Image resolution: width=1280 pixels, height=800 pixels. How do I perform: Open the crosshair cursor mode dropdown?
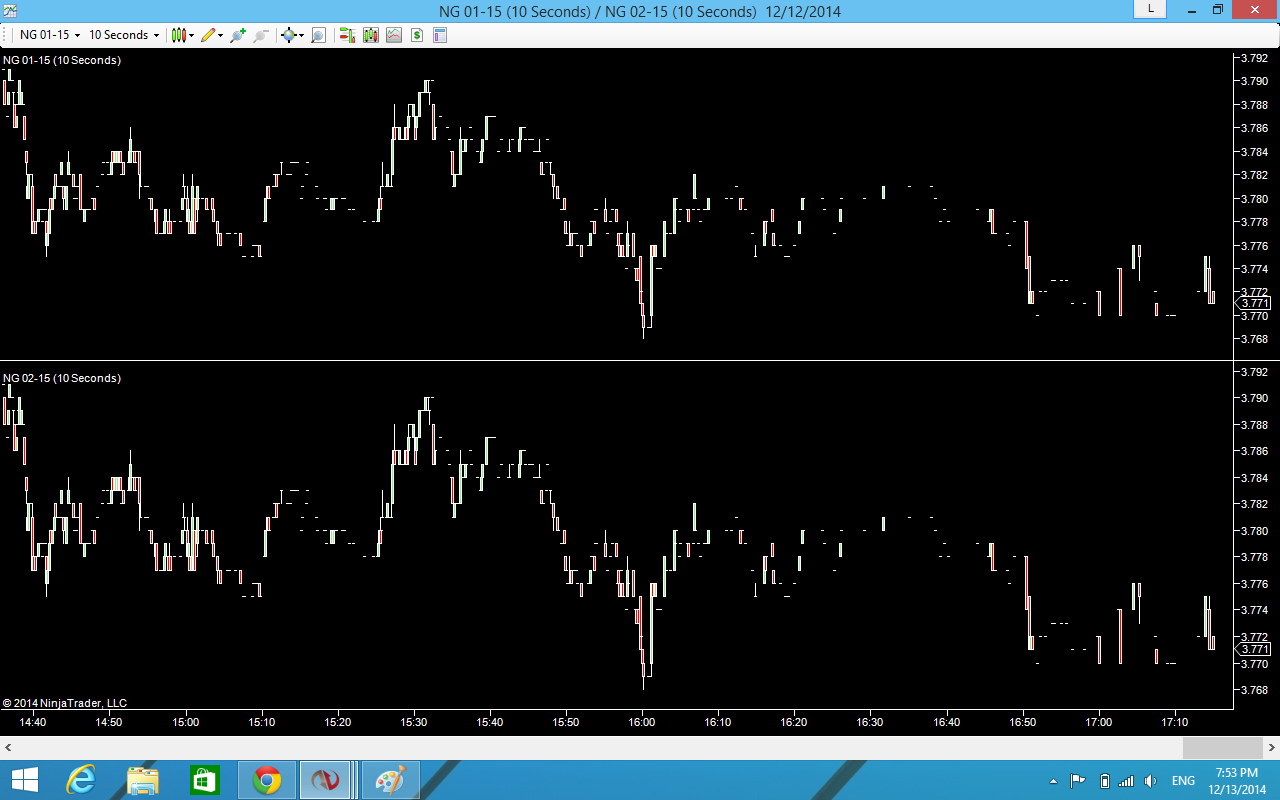pos(293,35)
